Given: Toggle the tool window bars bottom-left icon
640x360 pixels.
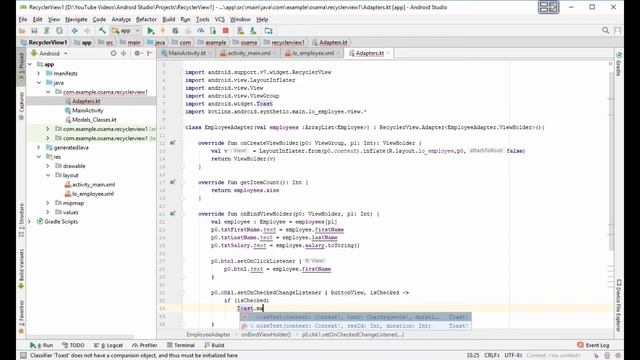Looking at the screenshot, I should (x=23, y=356).
